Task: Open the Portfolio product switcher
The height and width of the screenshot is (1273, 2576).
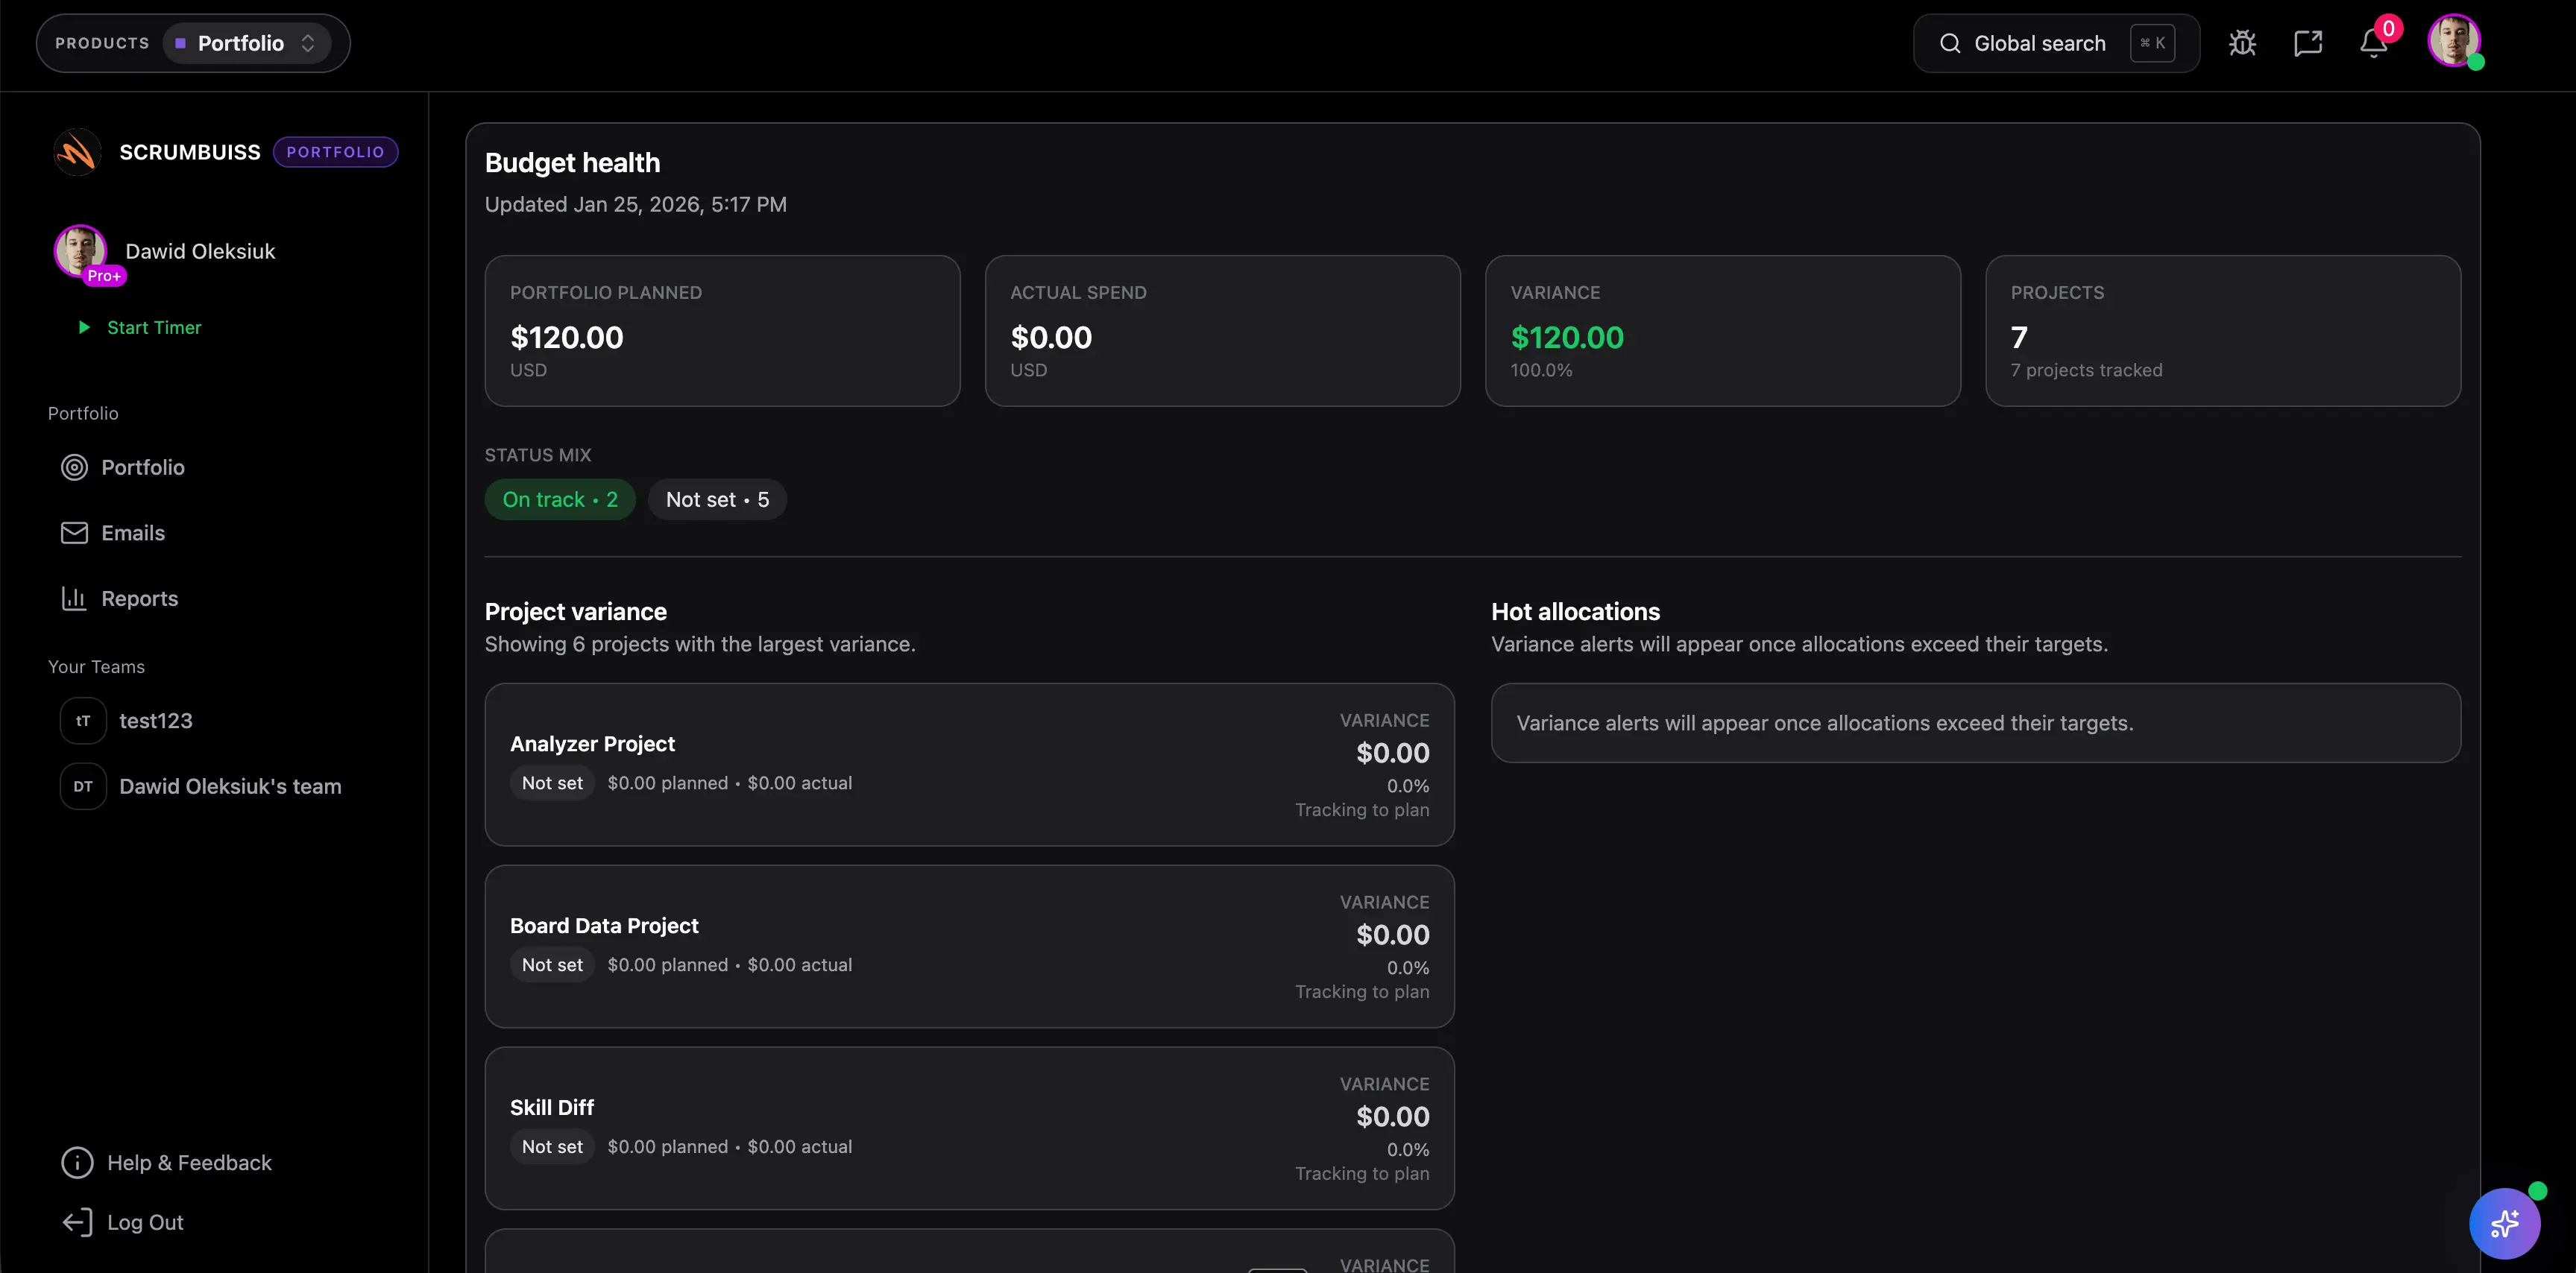Action: pos(240,43)
